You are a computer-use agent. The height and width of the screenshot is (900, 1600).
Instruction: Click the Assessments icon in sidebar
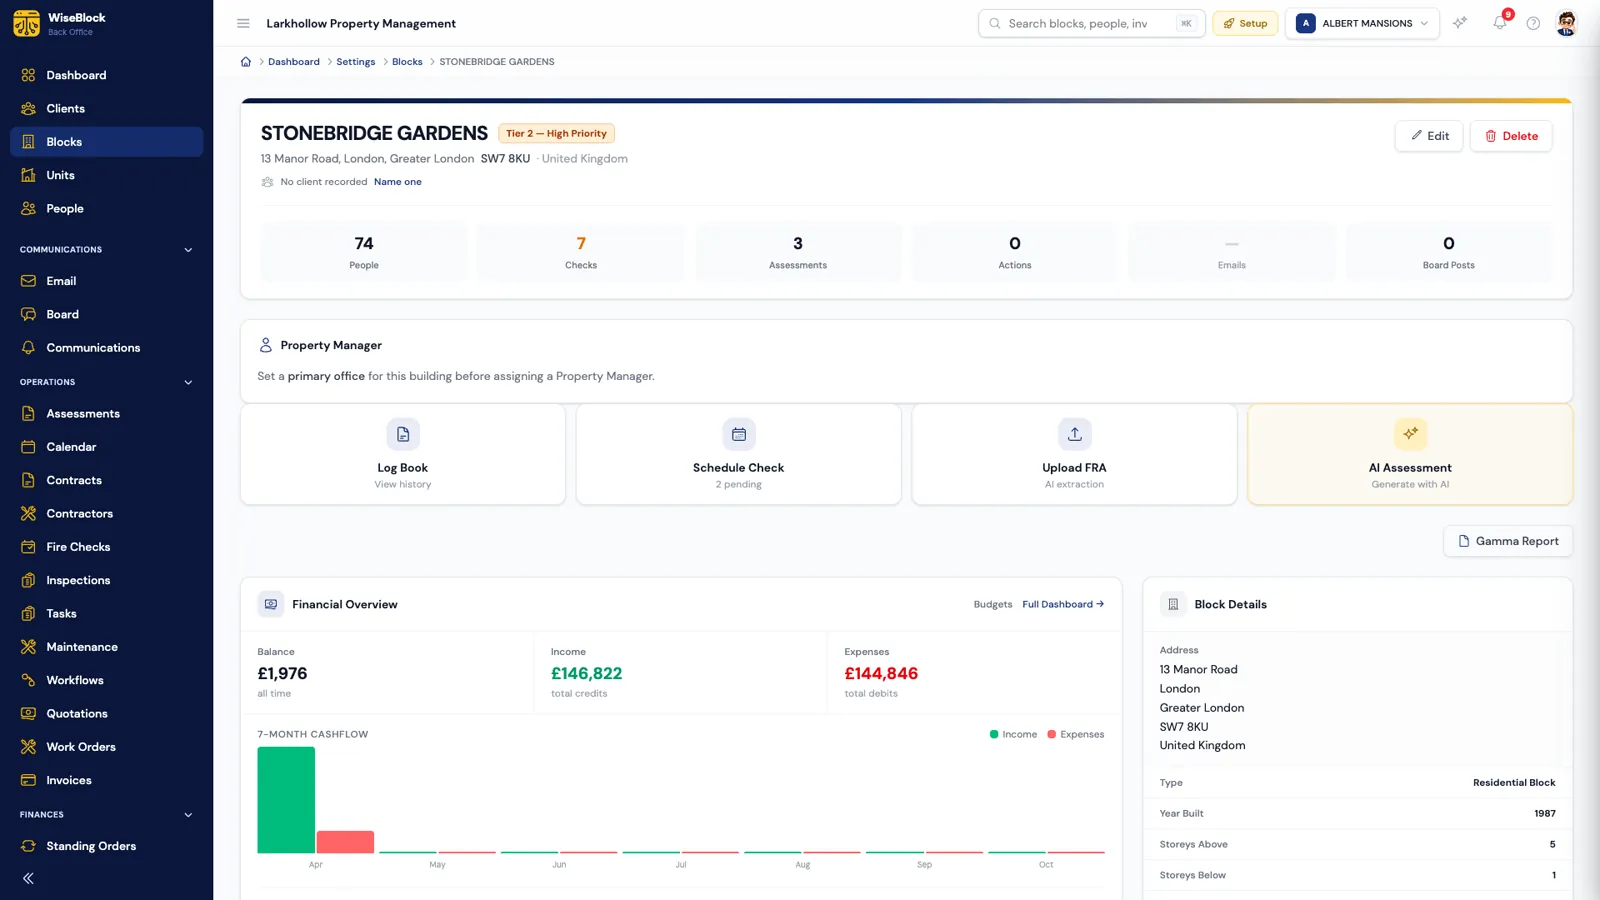28,413
